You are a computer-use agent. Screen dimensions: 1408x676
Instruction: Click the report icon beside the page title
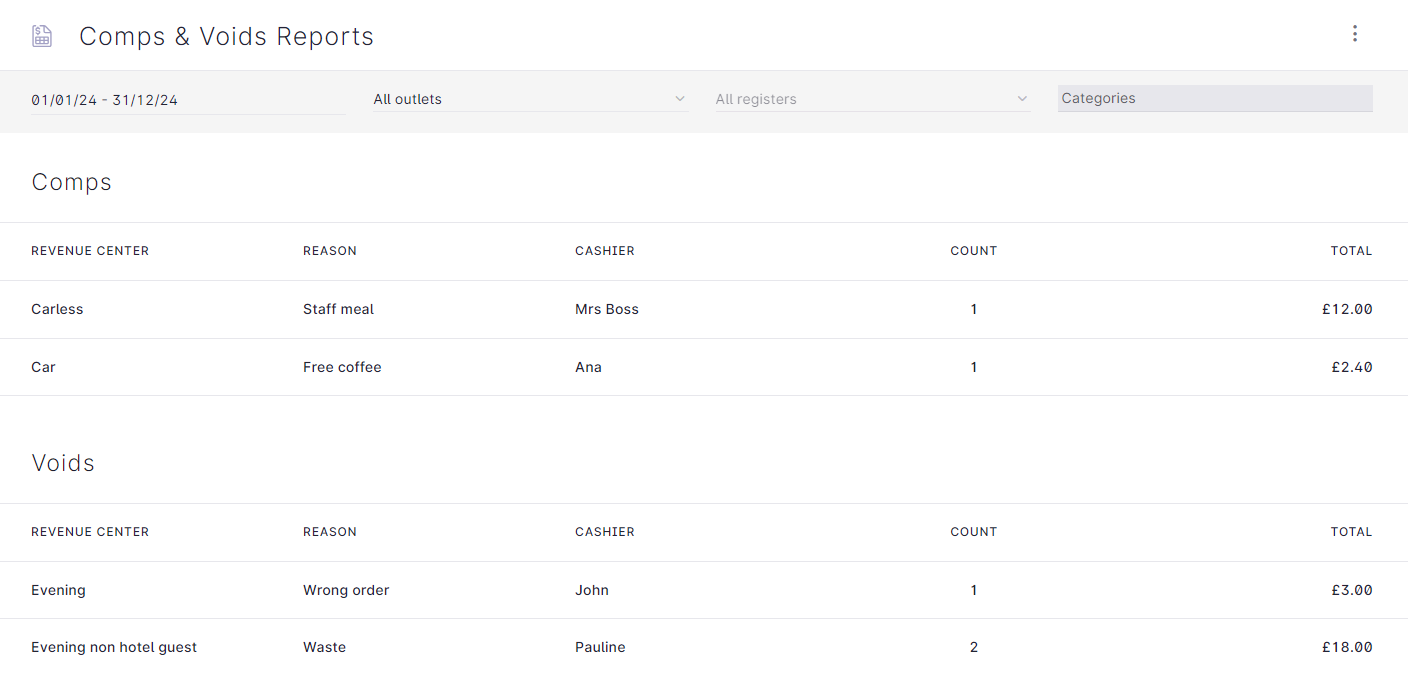pyautogui.click(x=42, y=36)
